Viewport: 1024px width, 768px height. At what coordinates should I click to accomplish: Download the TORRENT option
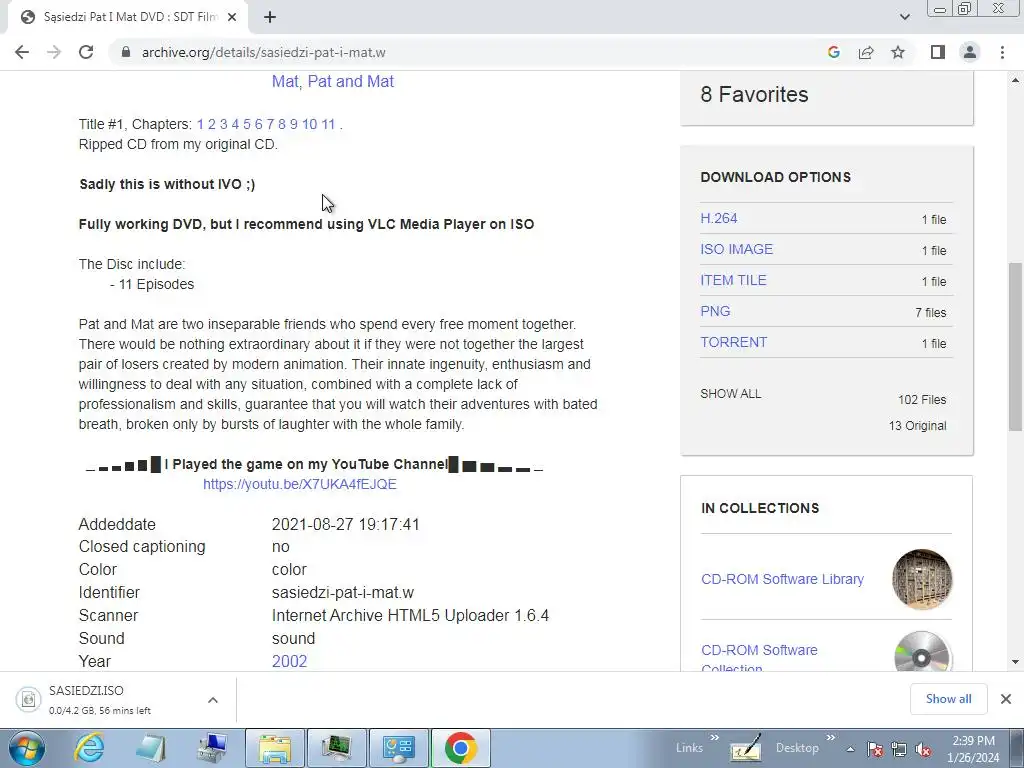(x=734, y=342)
